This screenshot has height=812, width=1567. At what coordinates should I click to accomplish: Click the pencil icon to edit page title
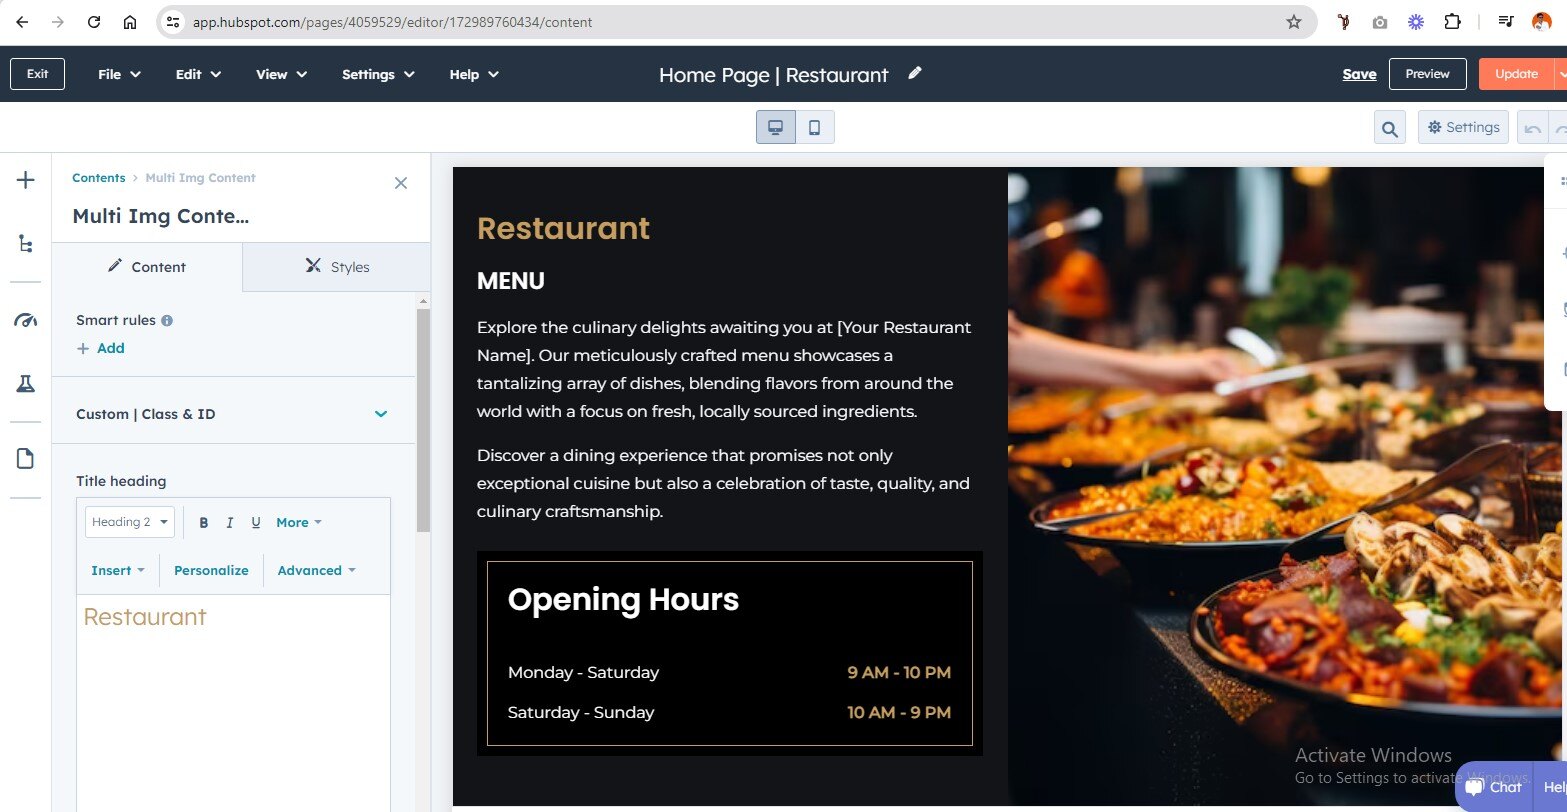(x=914, y=74)
